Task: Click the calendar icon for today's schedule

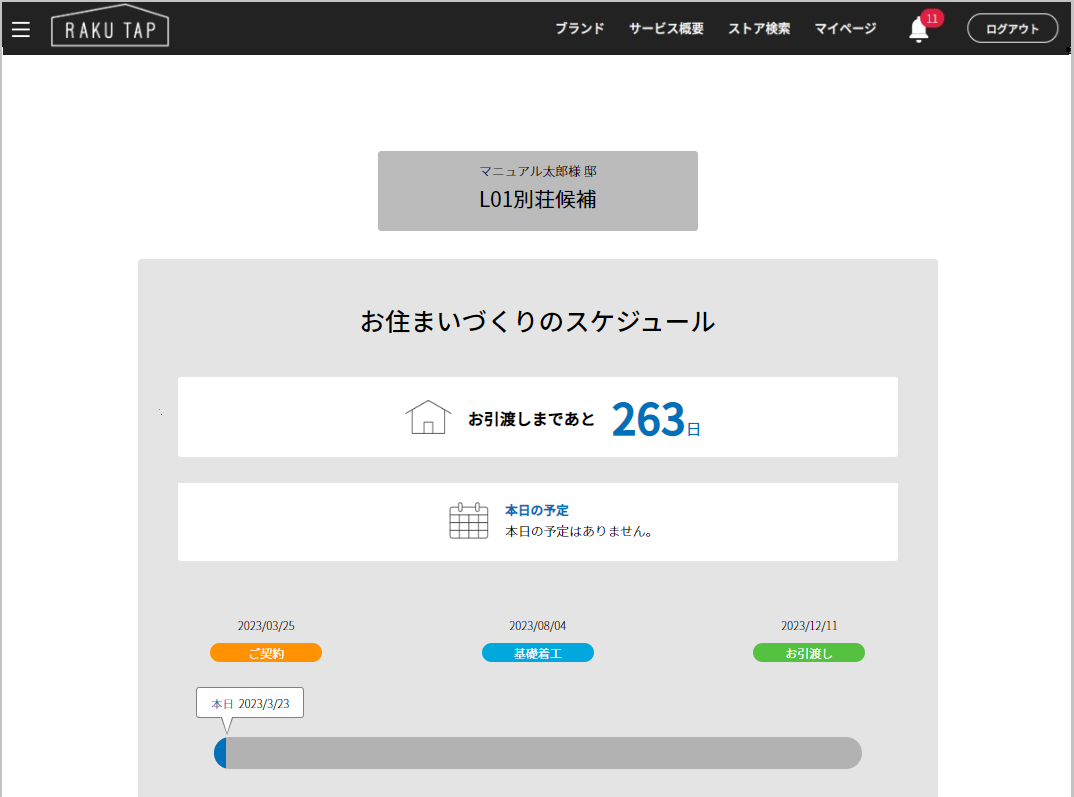Action: pyautogui.click(x=468, y=521)
